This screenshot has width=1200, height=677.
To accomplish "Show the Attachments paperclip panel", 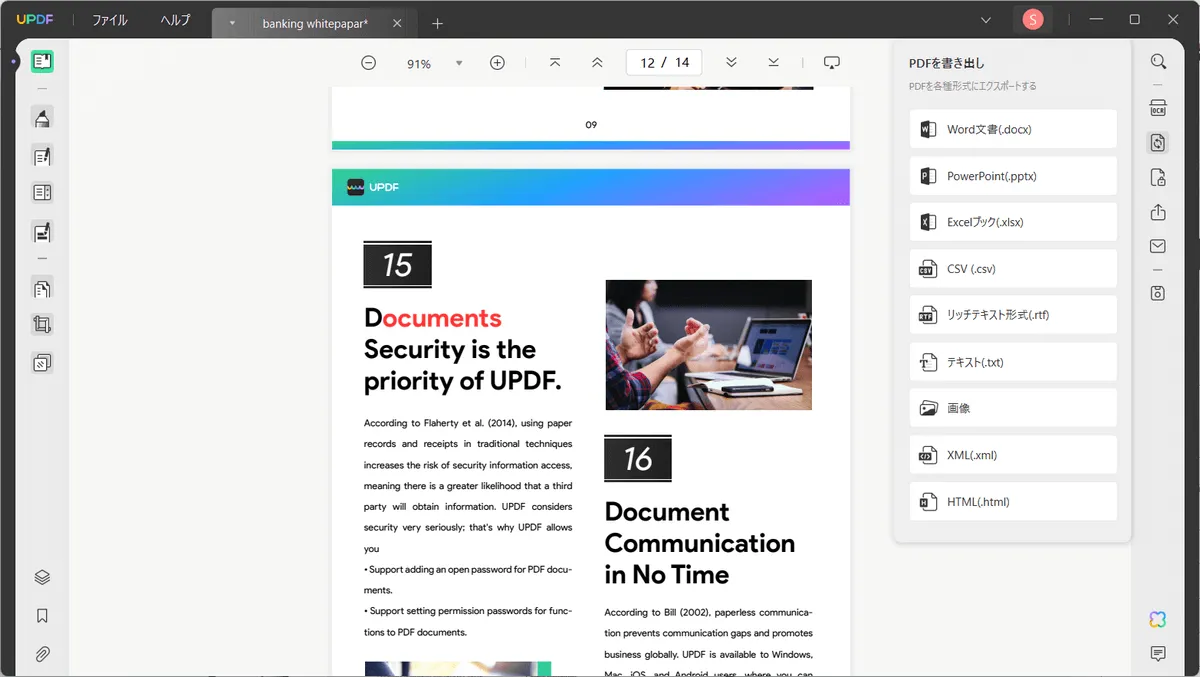I will [x=42, y=654].
